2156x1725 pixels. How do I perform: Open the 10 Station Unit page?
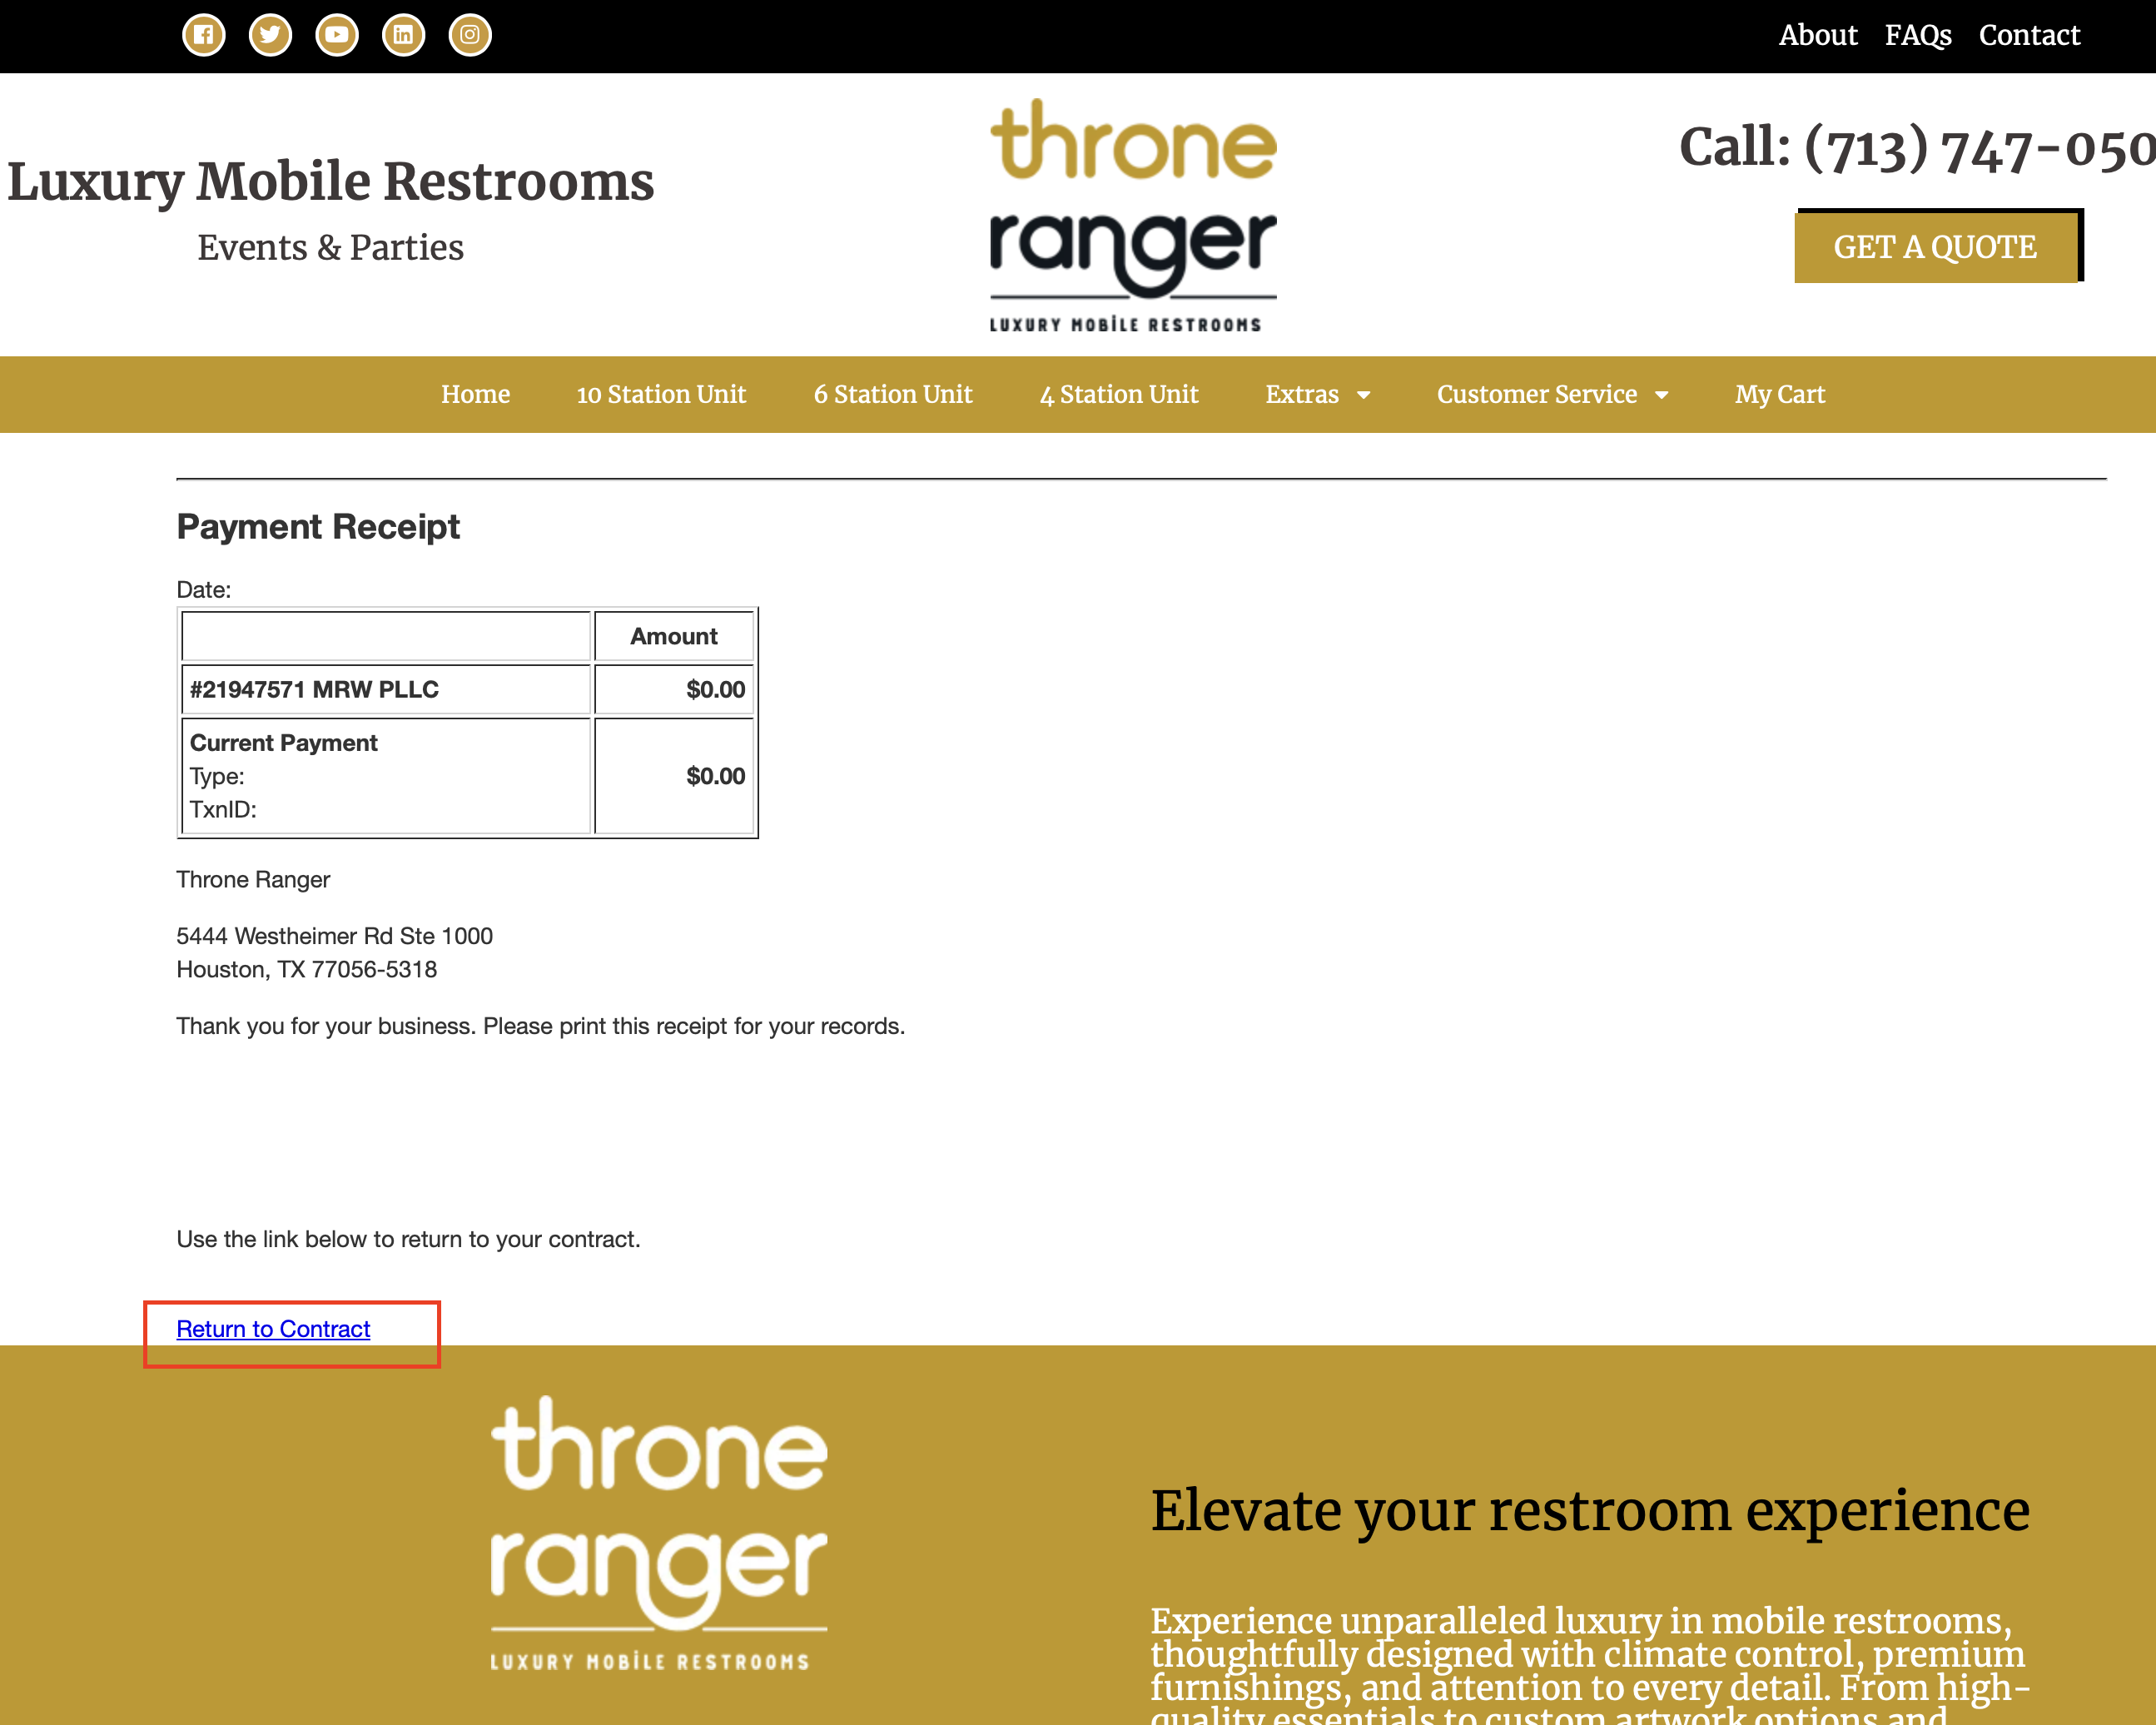(661, 394)
